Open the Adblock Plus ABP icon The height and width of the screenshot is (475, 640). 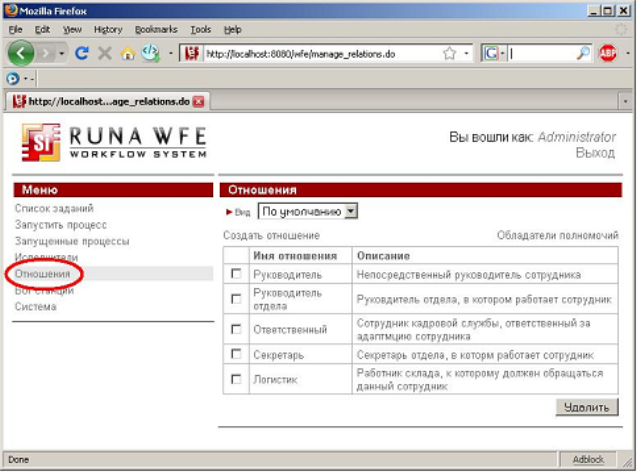point(608,53)
